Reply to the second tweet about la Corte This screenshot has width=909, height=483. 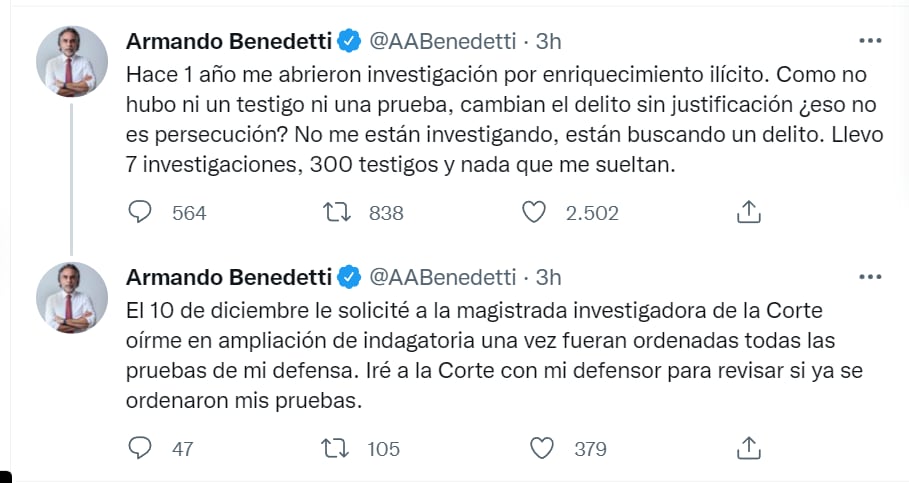click(141, 448)
